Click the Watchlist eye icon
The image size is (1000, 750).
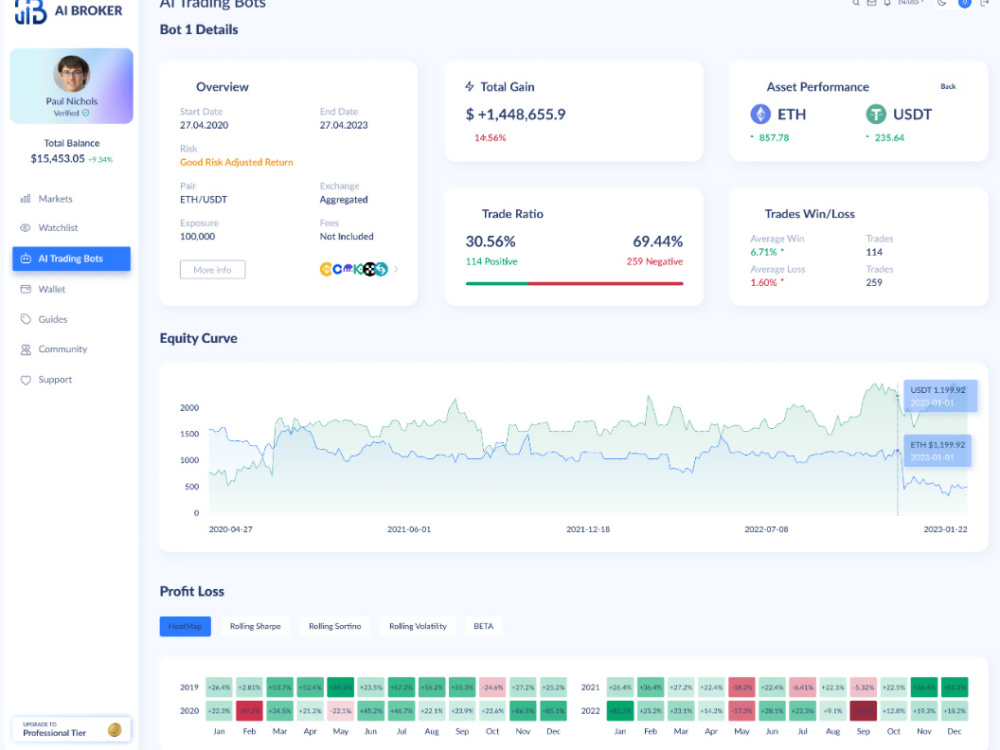pos(26,228)
